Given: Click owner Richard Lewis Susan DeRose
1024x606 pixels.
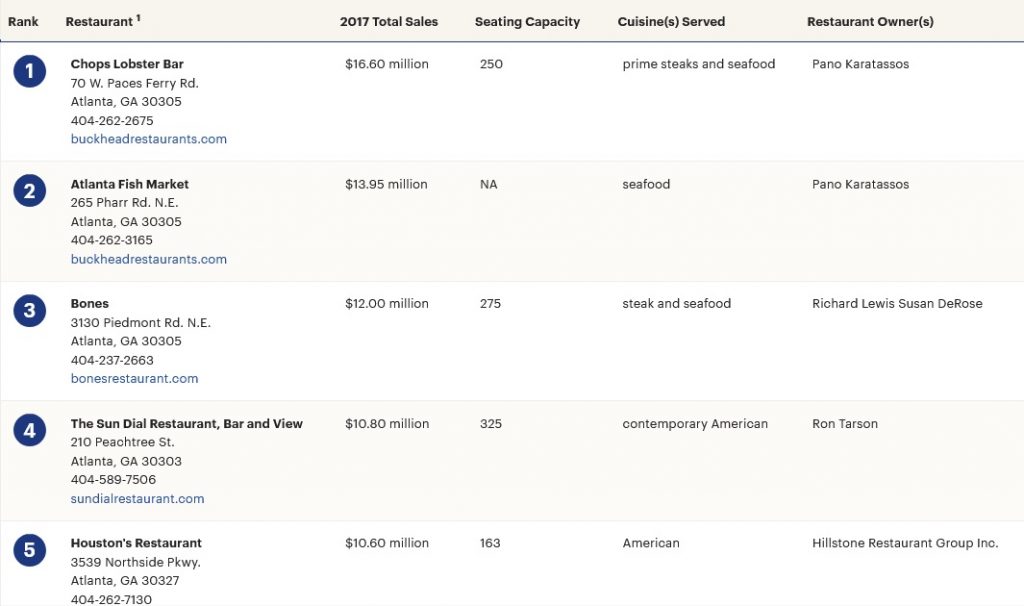Looking at the screenshot, I should 897,304.
